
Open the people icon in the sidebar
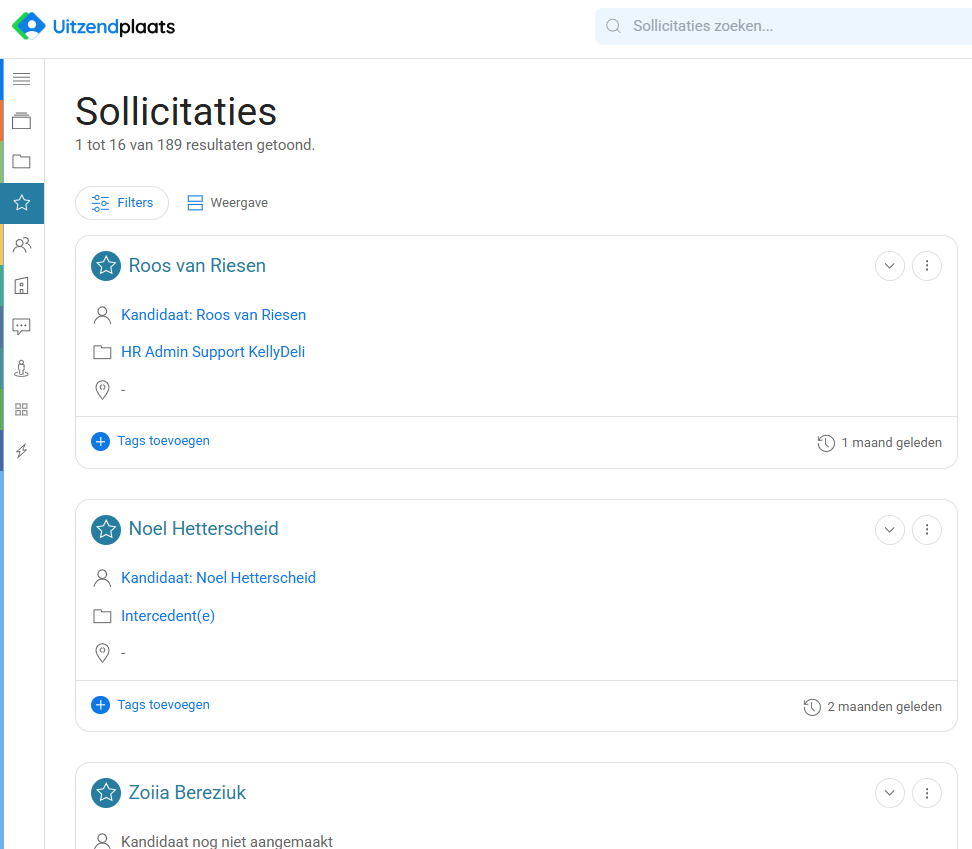22,244
